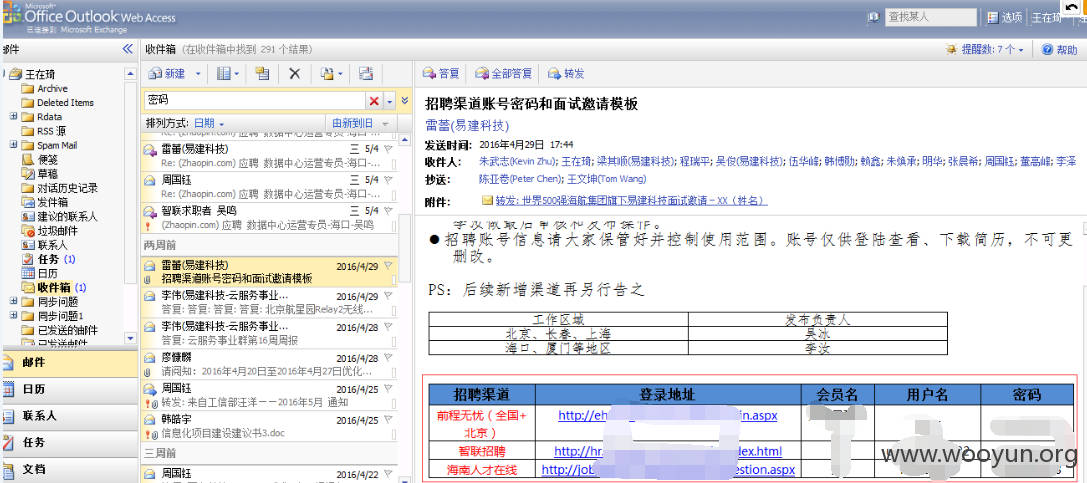Flag the 智联求职者 吴鸣 message

coord(388,210)
